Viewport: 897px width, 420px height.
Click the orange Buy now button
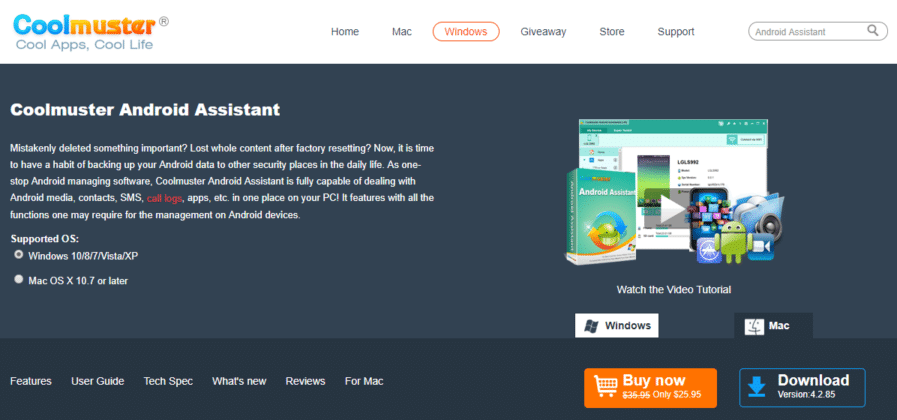(650, 387)
